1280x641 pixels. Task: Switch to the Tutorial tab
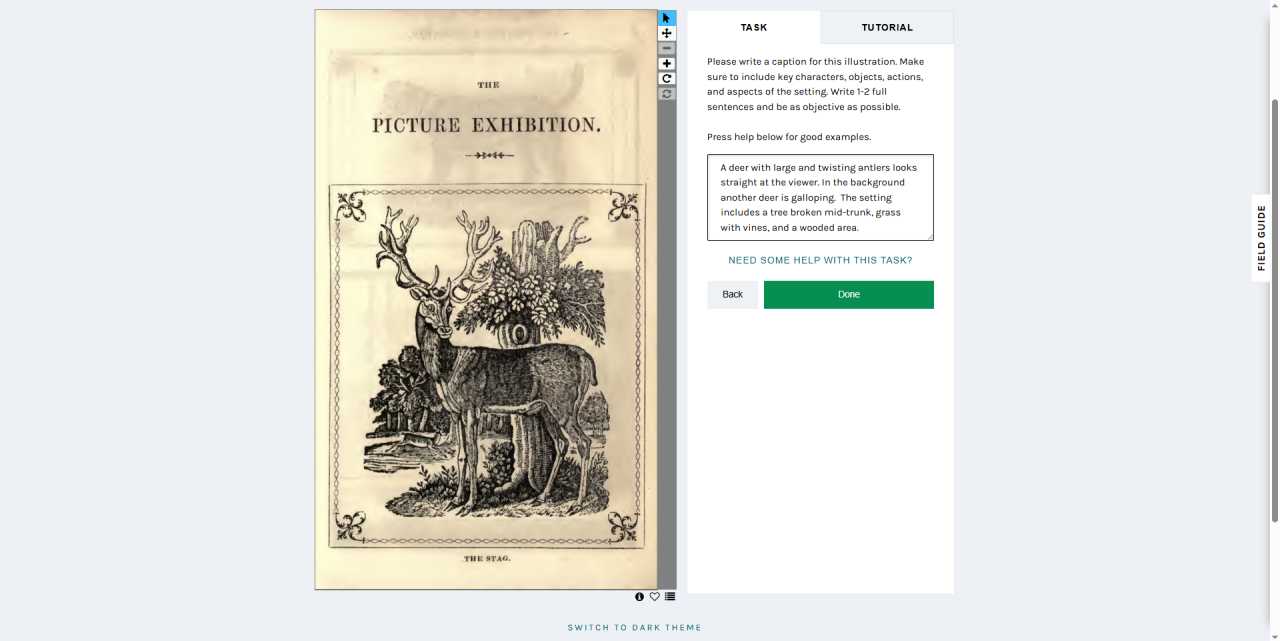point(887,27)
